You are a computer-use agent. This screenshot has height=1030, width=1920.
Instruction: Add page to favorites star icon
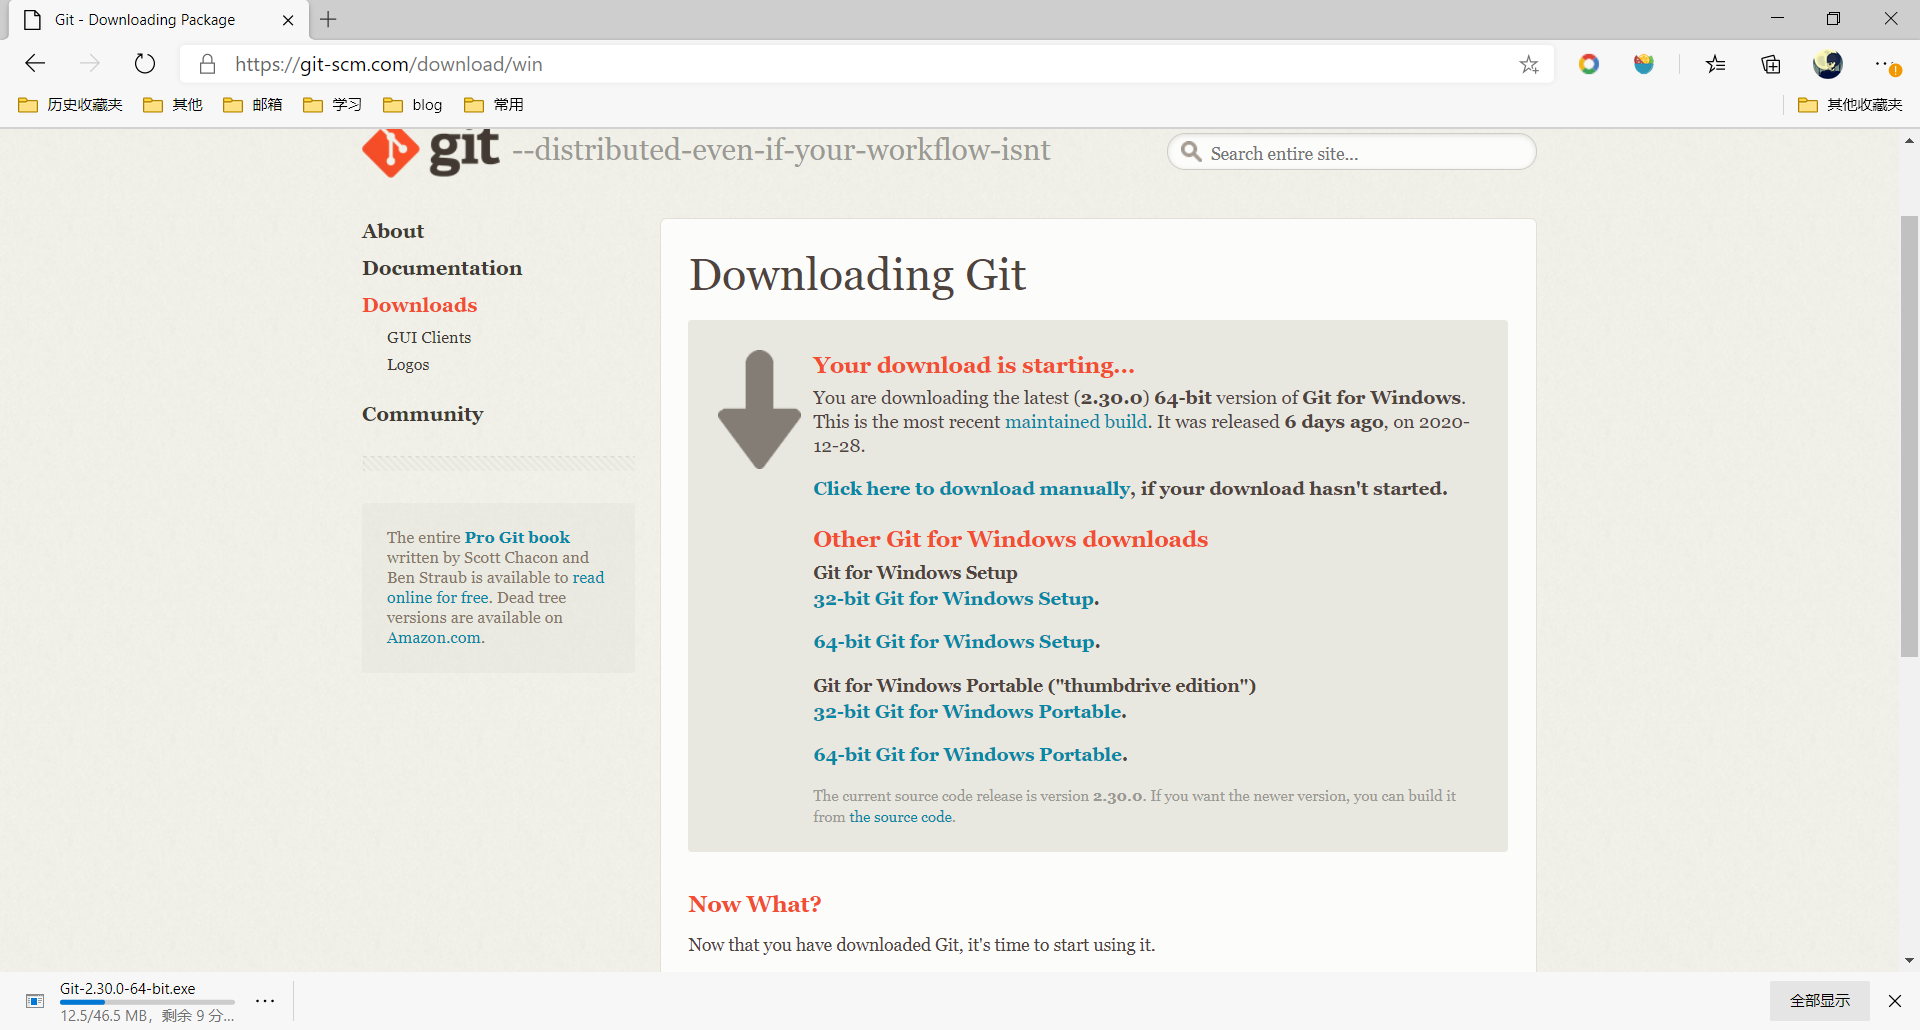point(1529,65)
